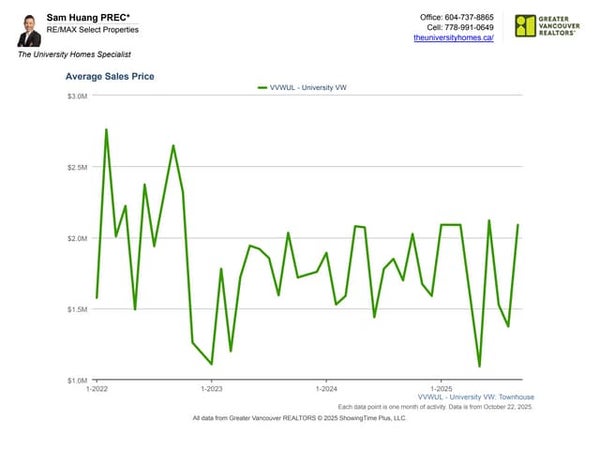Click the 1-2025 x-axis label

click(440, 388)
